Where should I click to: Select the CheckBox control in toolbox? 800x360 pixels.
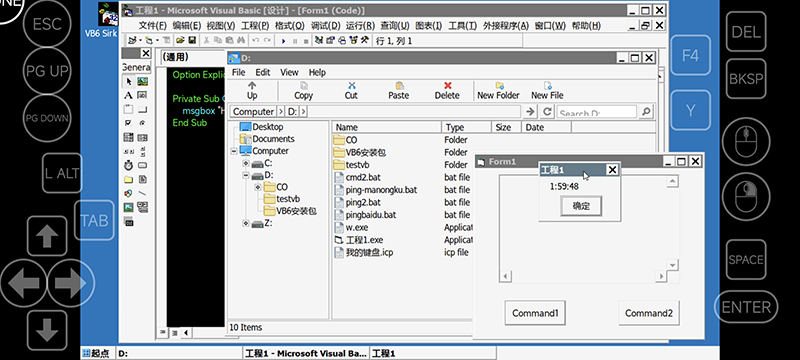(x=128, y=123)
